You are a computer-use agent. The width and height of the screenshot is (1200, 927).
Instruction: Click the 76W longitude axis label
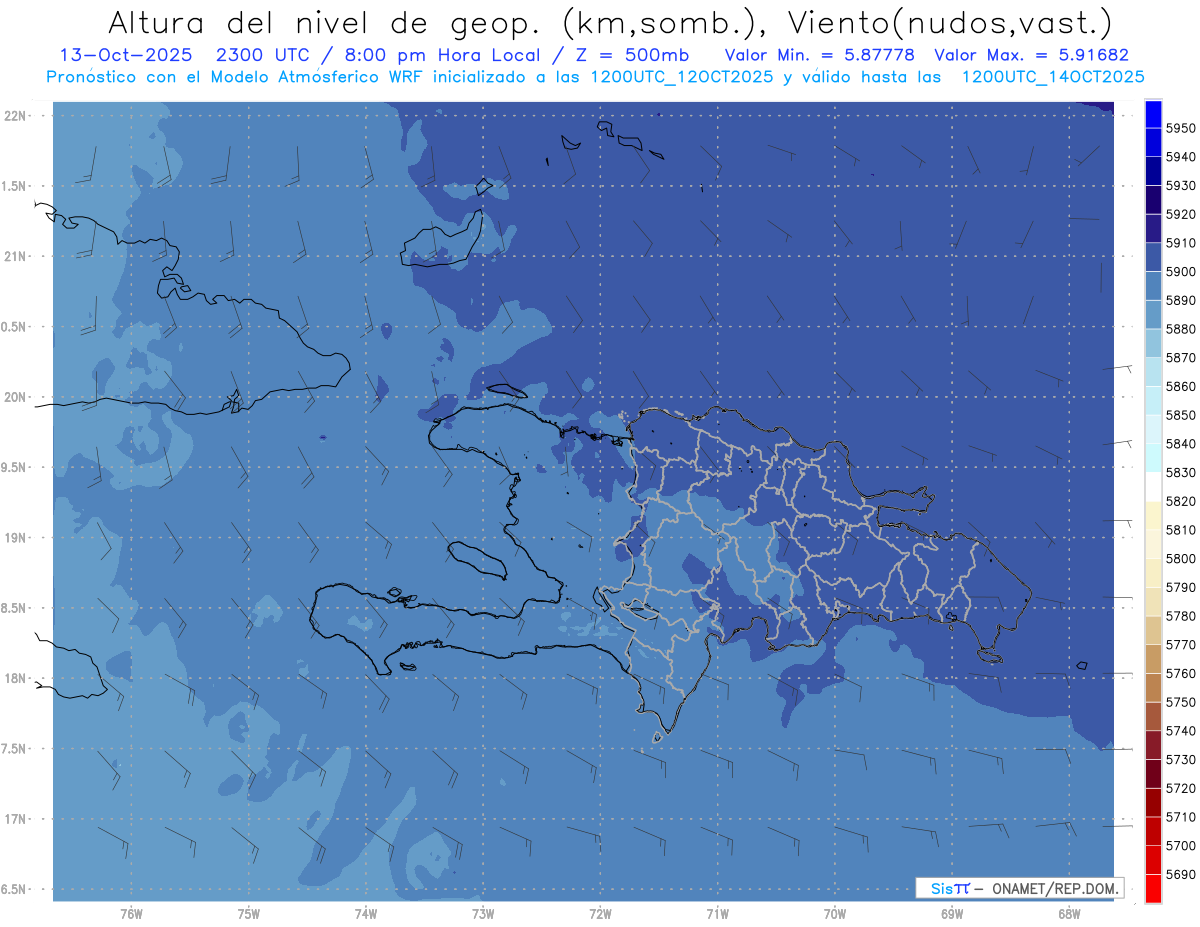point(131,913)
